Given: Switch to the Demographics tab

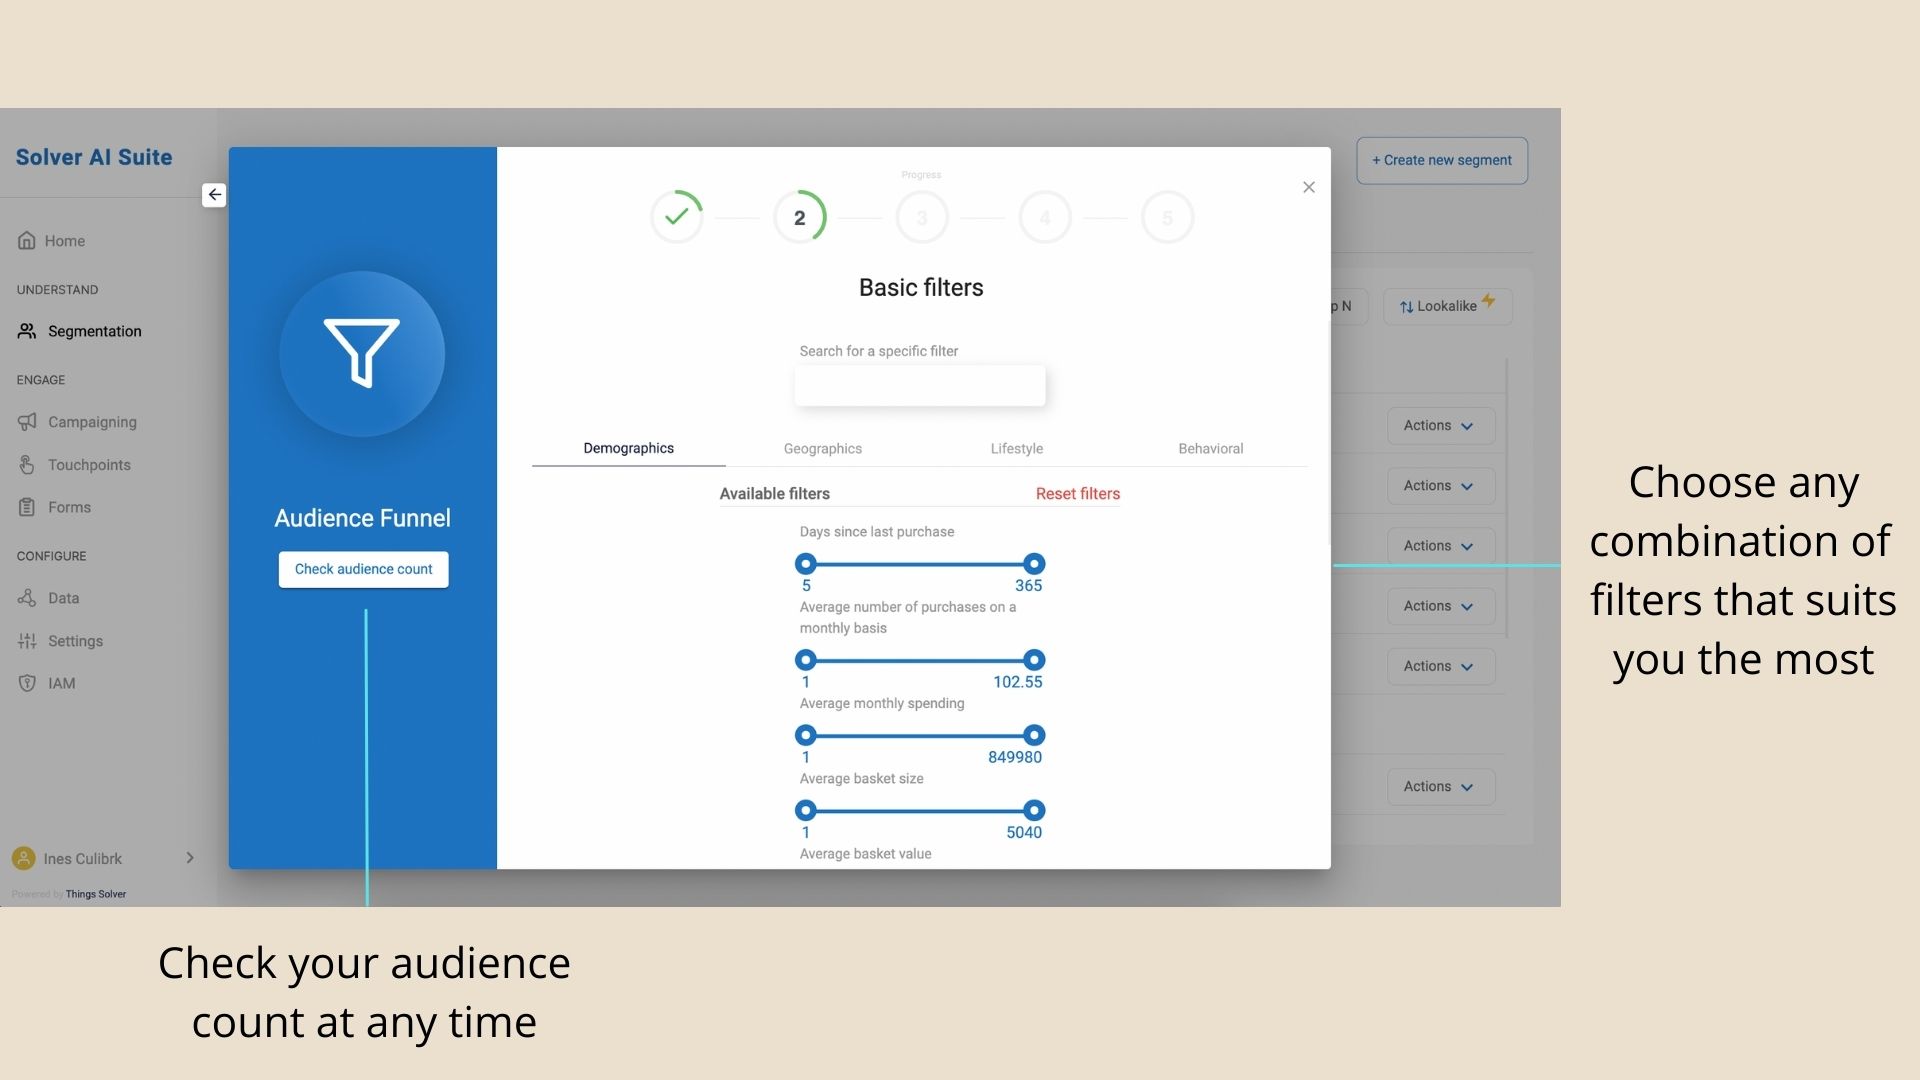Looking at the screenshot, I should [x=629, y=448].
